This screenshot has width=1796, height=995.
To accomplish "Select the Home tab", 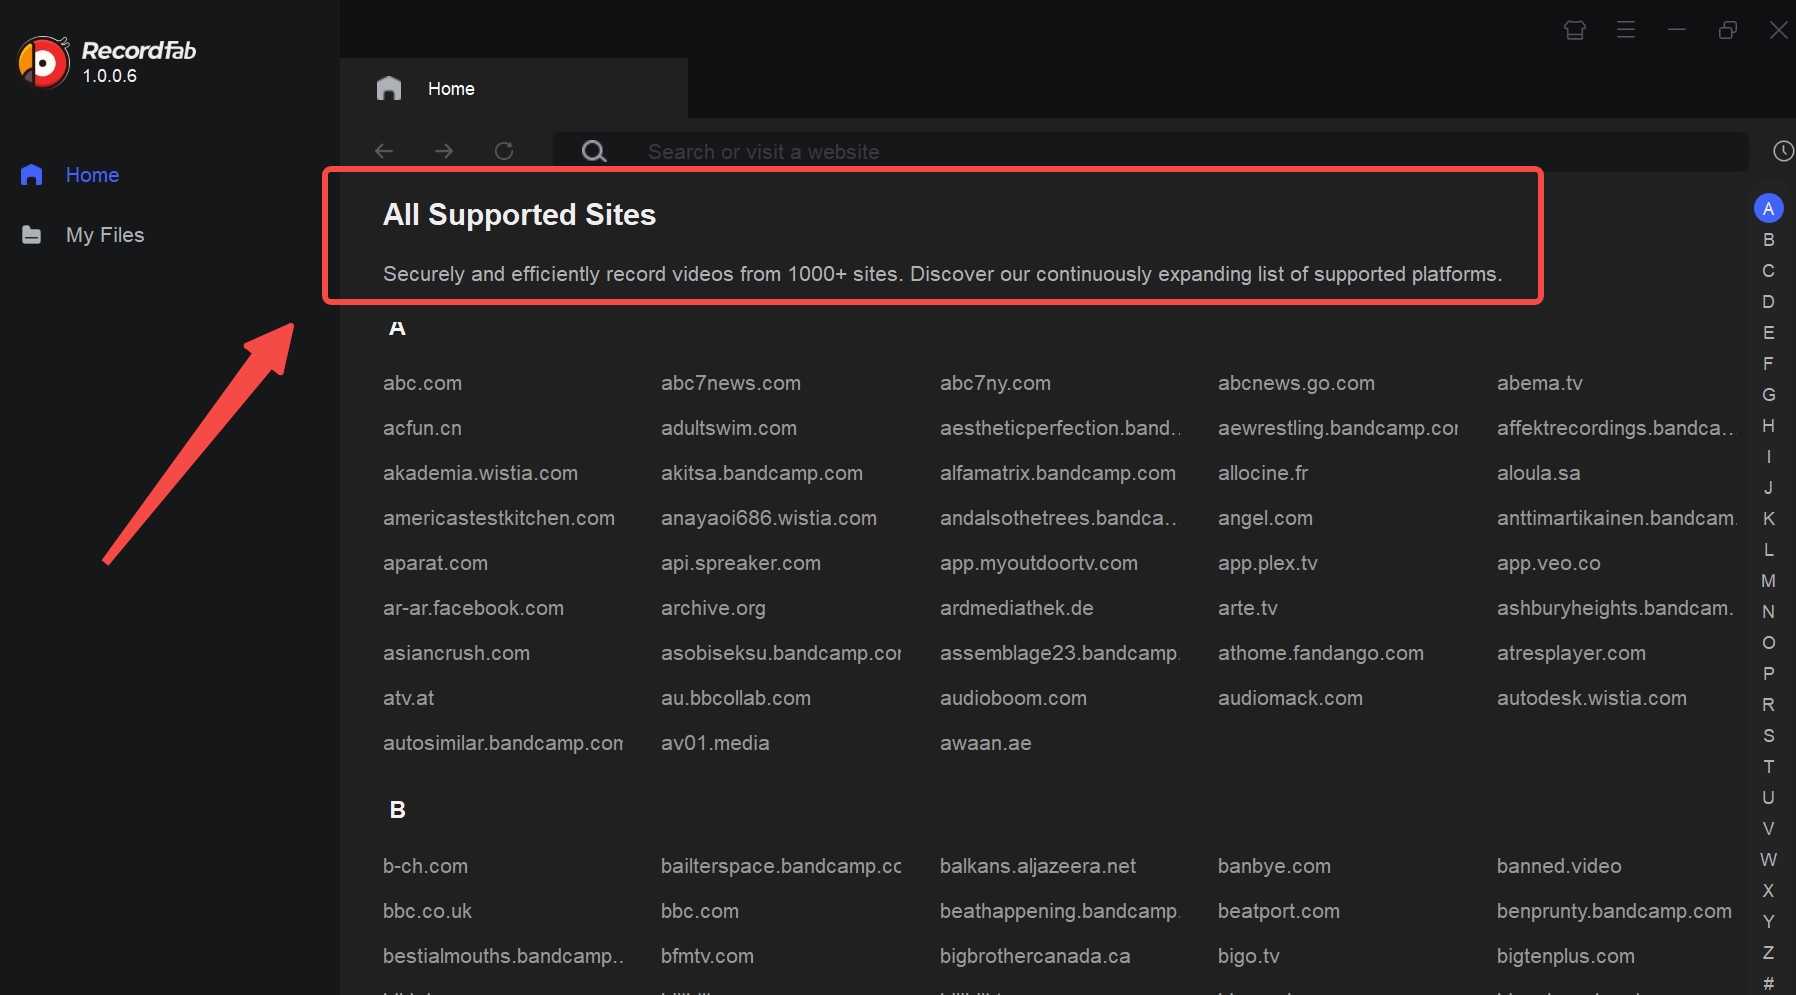I will point(514,89).
